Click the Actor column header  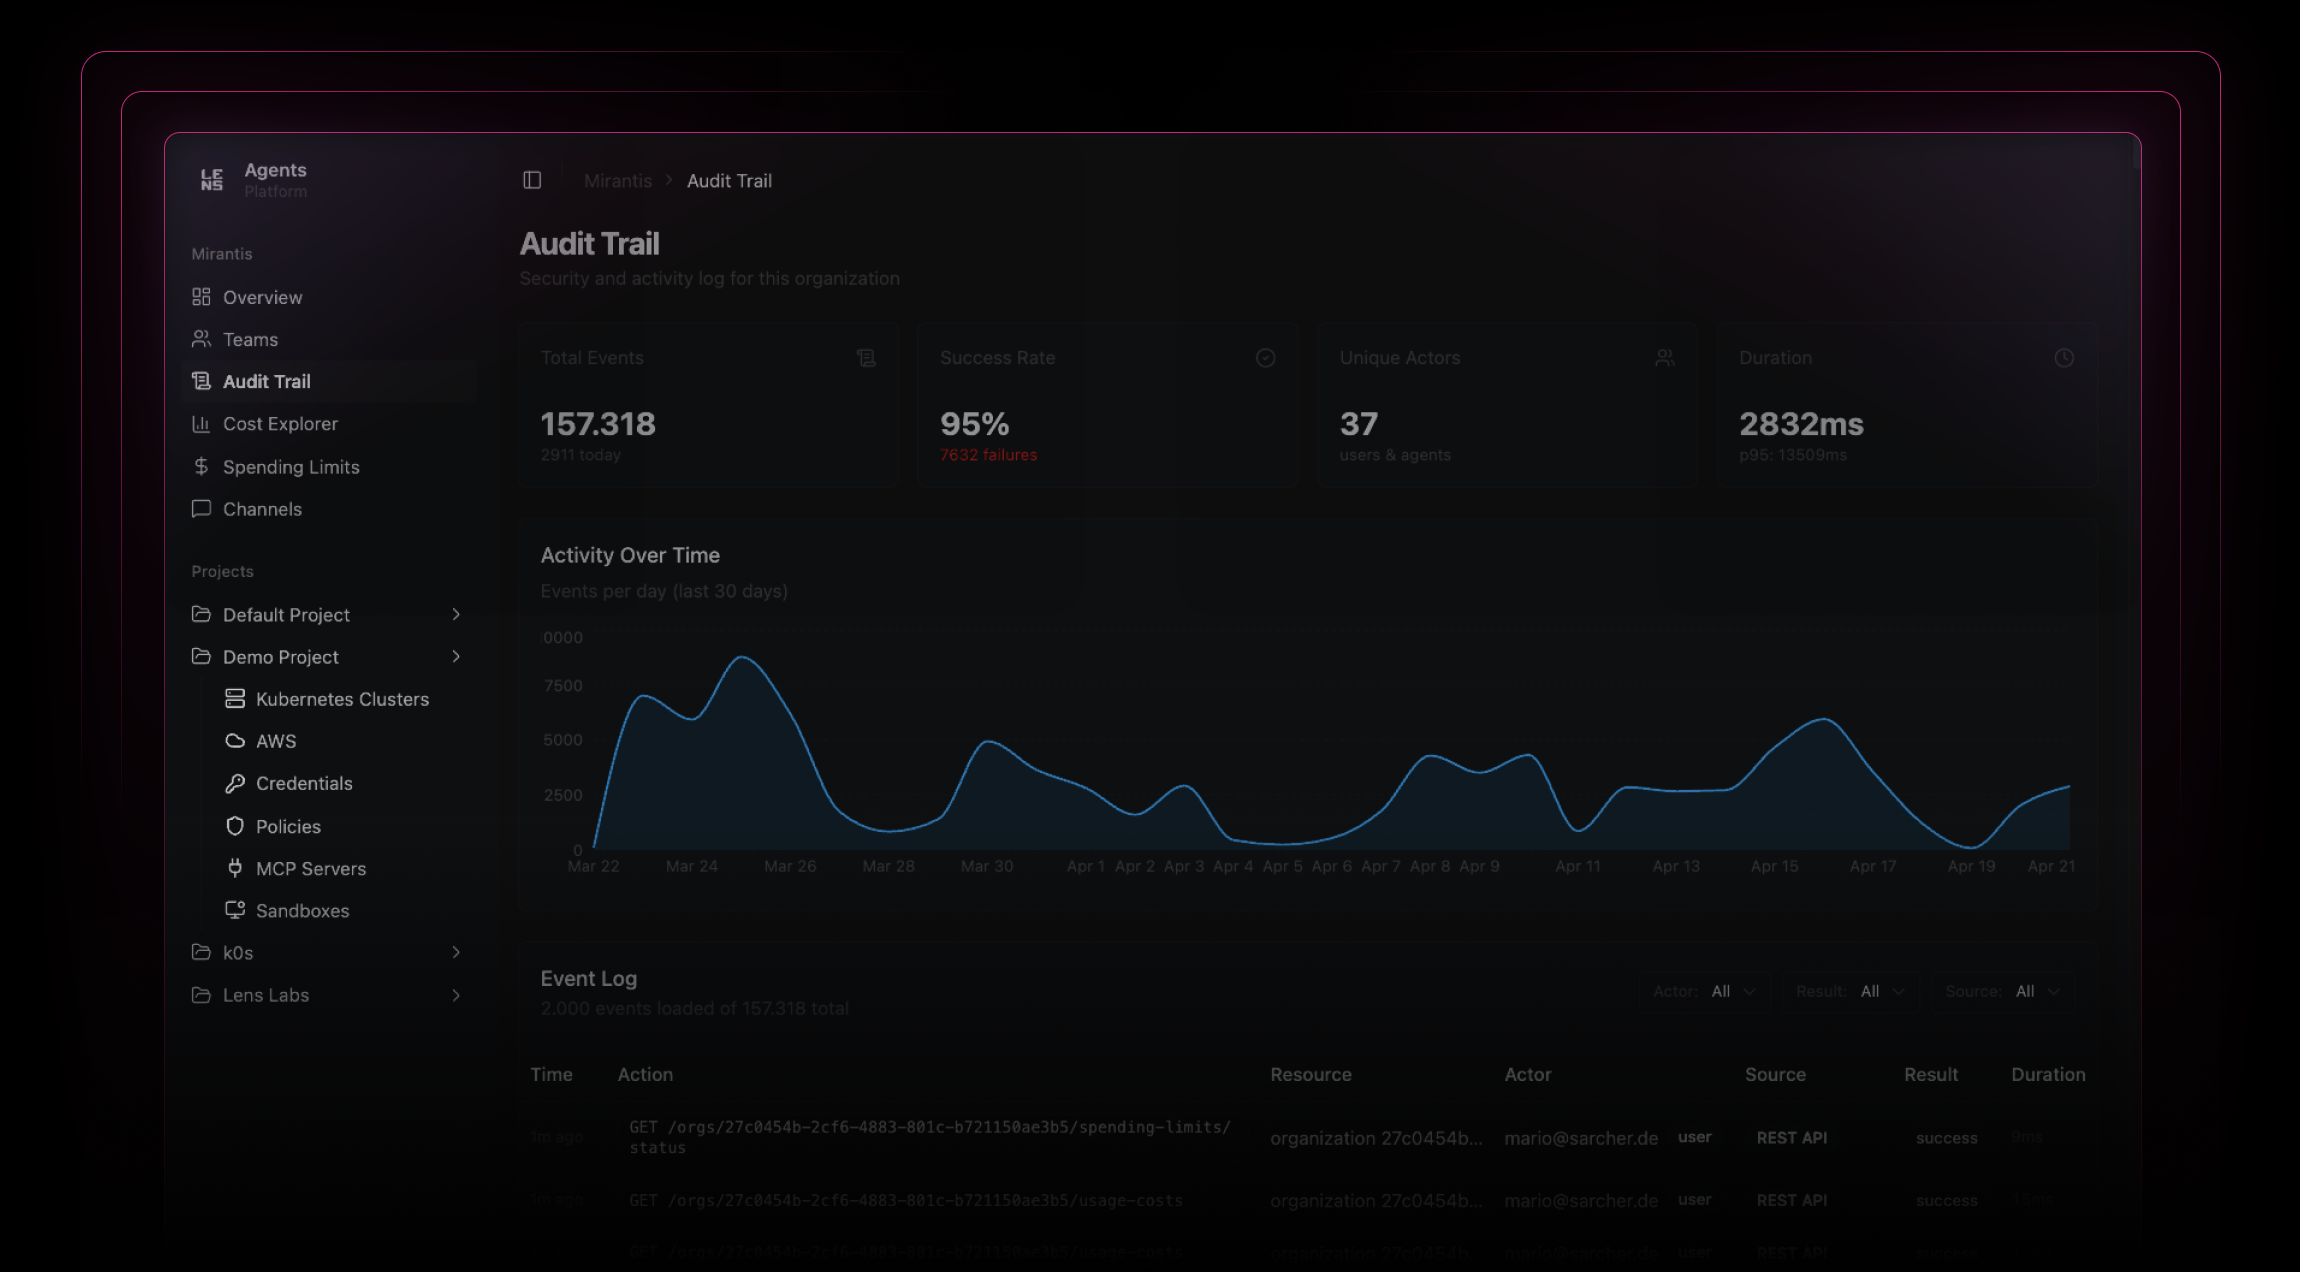coord(1528,1074)
